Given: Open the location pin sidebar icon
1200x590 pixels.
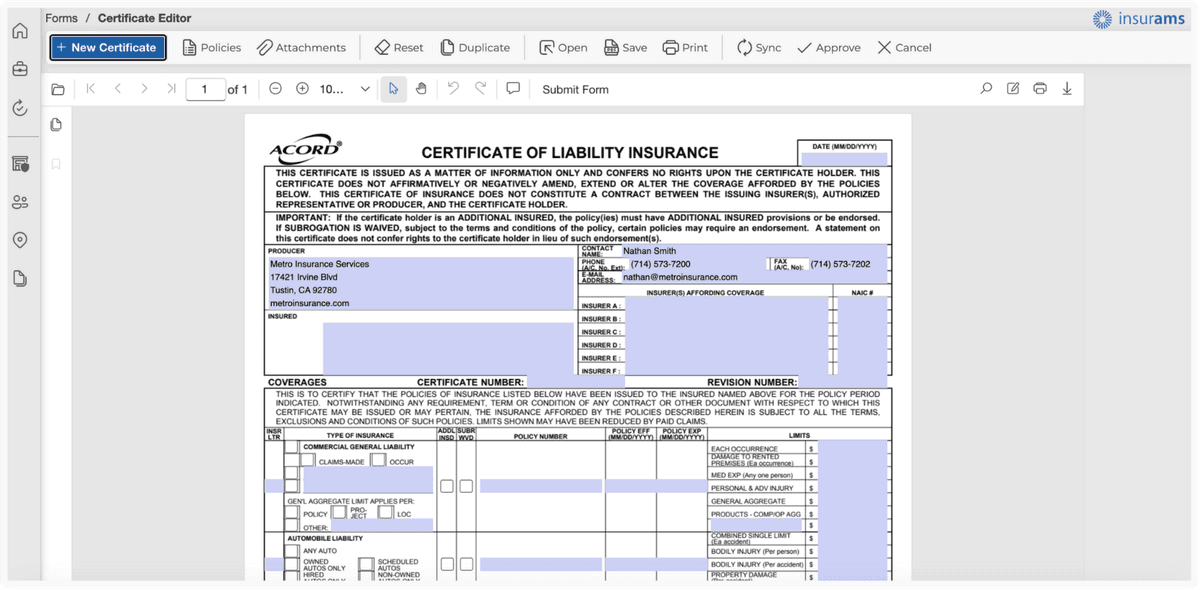Looking at the screenshot, I should (x=20, y=240).
